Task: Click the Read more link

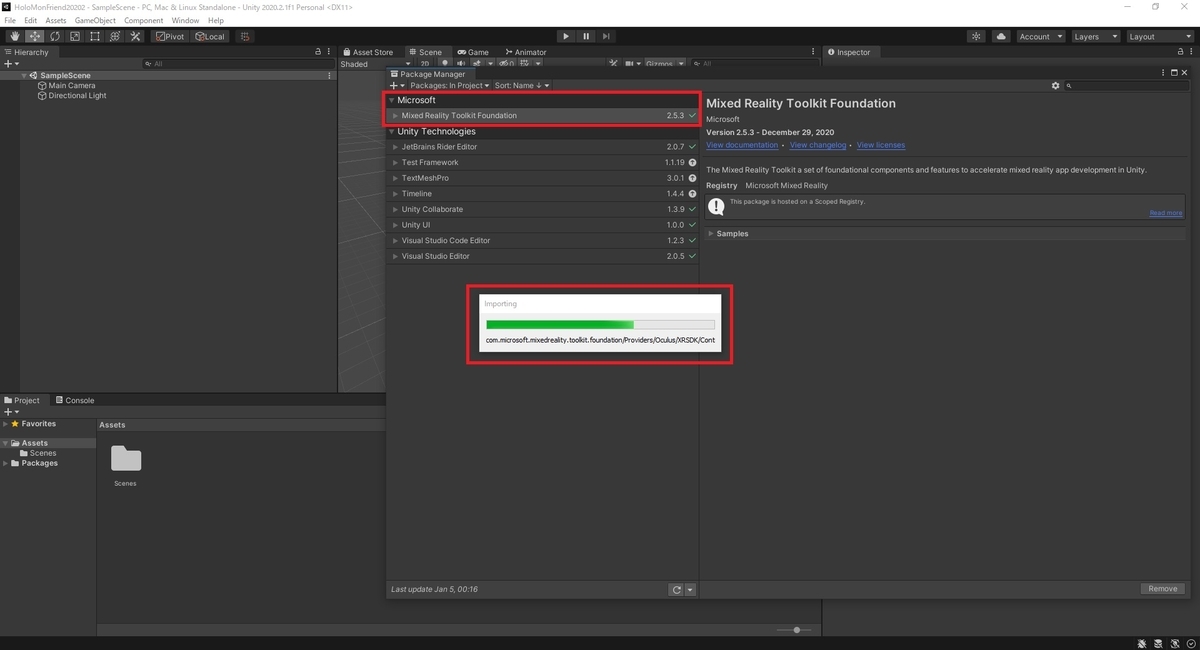Action: (x=1166, y=213)
